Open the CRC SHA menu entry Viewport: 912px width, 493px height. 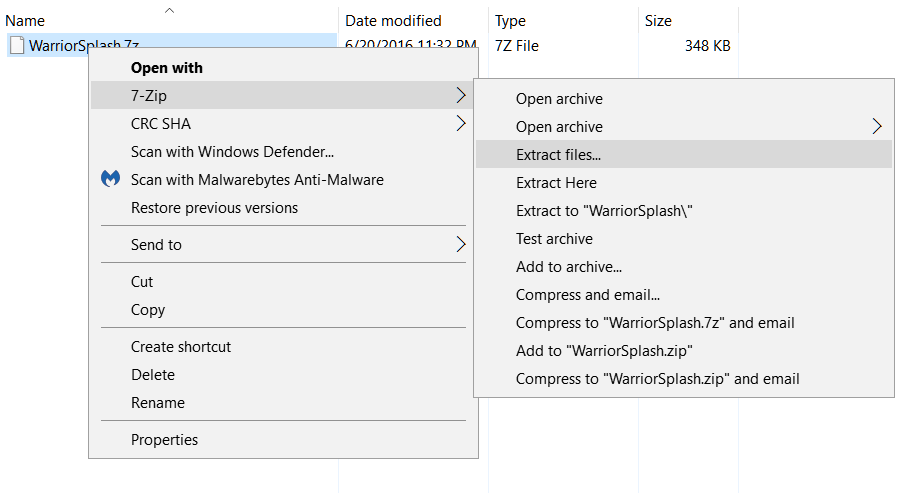click(x=282, y=123)
